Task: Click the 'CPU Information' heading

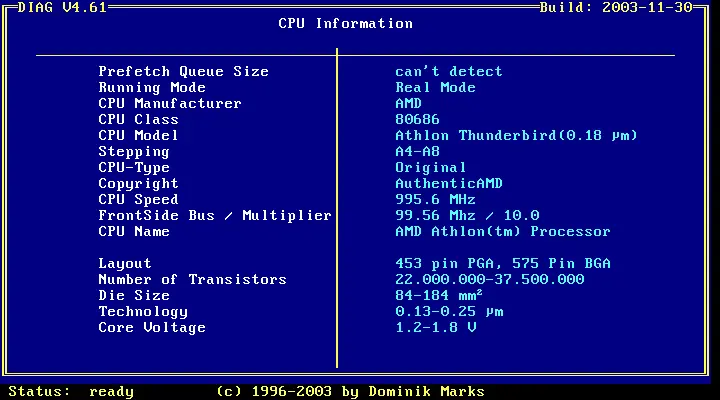Action: tap(345, 23)
